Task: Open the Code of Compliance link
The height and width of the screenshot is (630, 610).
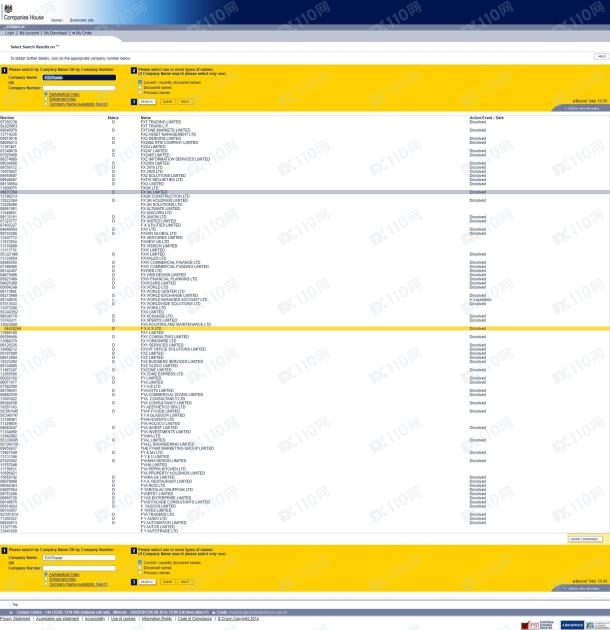Action: [x=195, y=619]
